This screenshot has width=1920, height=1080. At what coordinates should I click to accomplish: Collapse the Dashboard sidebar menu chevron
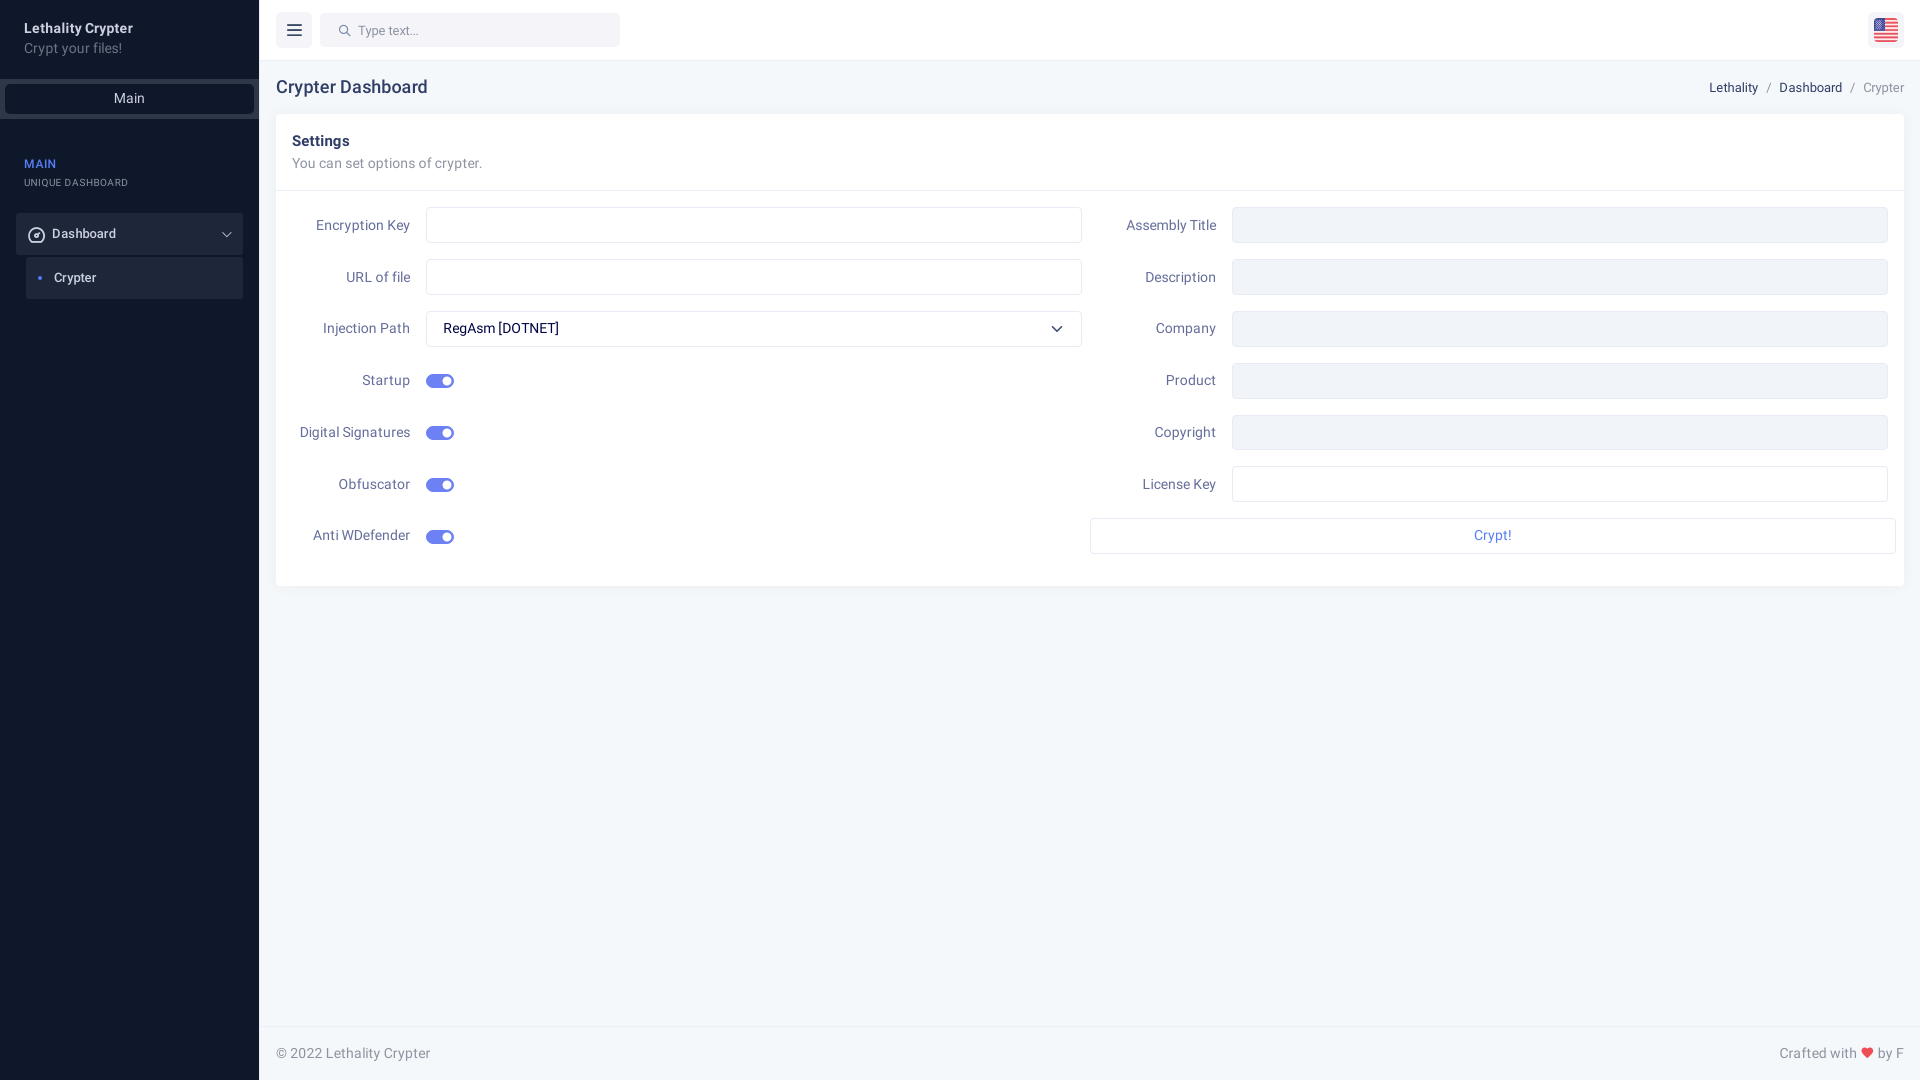point(227,234)
